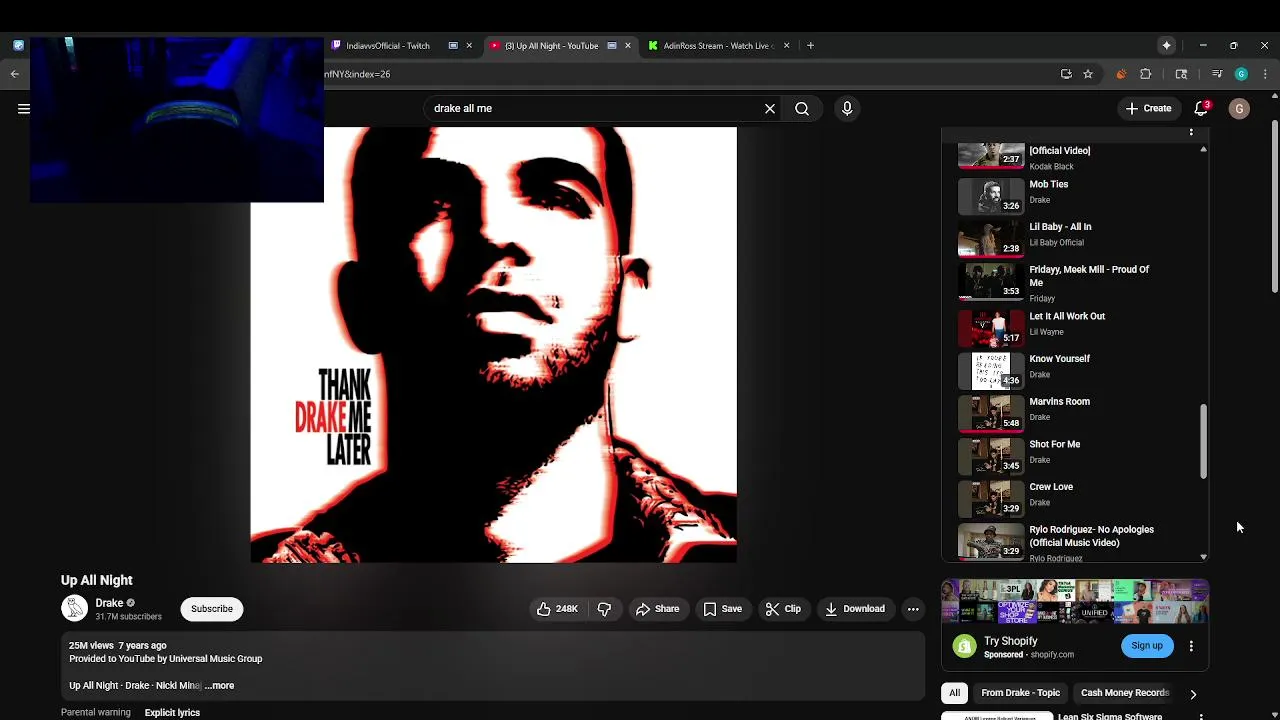This screenshot has width=1280, height=720.
Task: Expand the description with ...more
Action: click(x=219, y=686)
